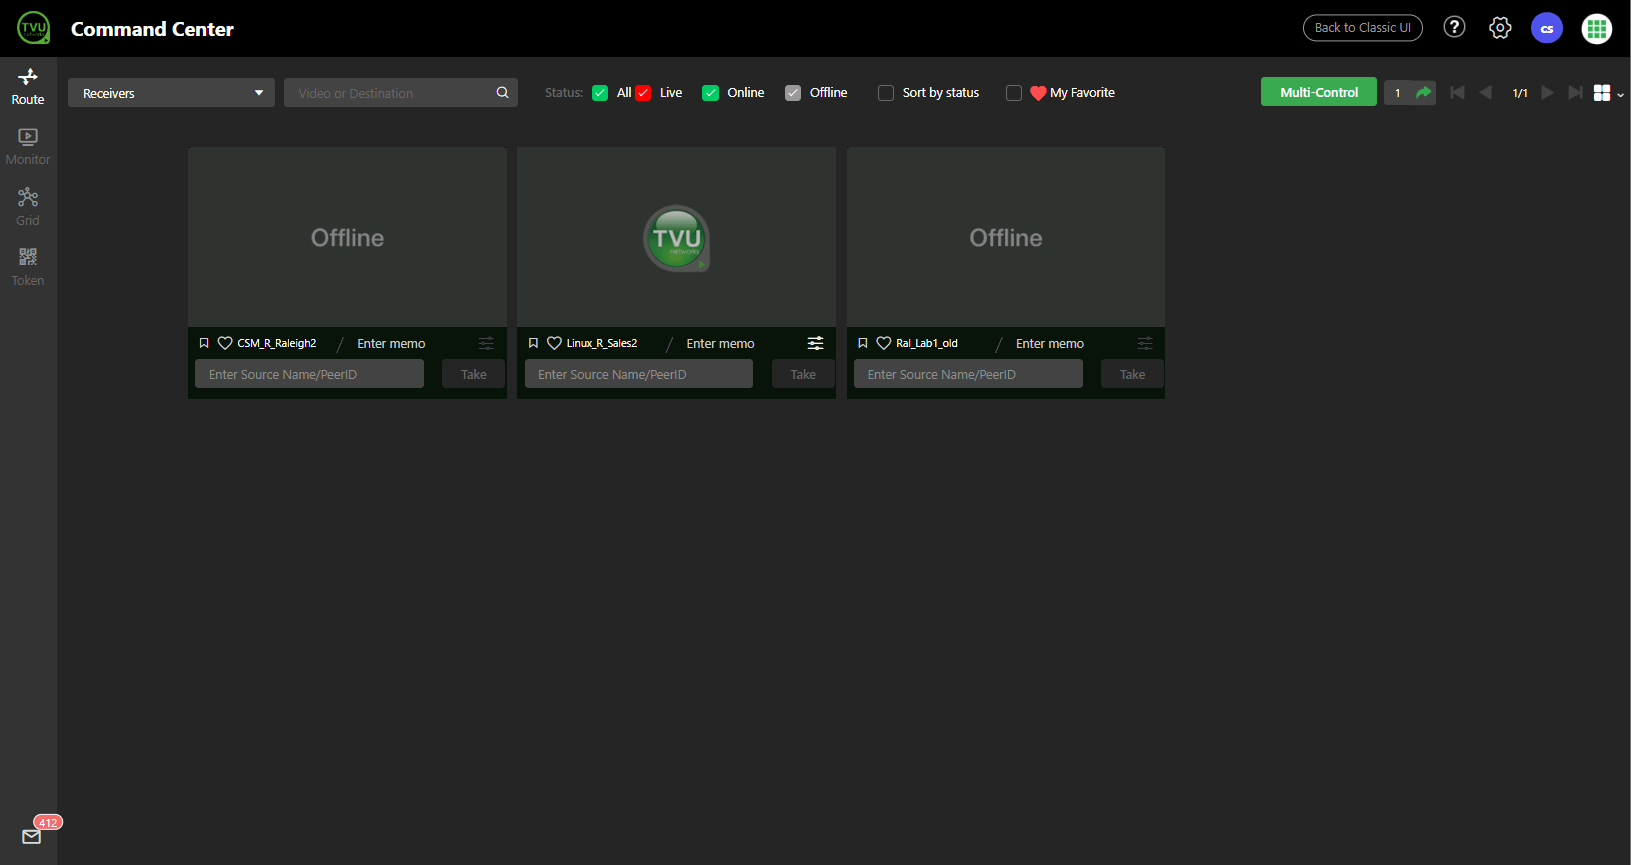1631x865 pixels.
Task: Select the Linux_R_Sales2 video thumbnail
Action: click(676, 237)
